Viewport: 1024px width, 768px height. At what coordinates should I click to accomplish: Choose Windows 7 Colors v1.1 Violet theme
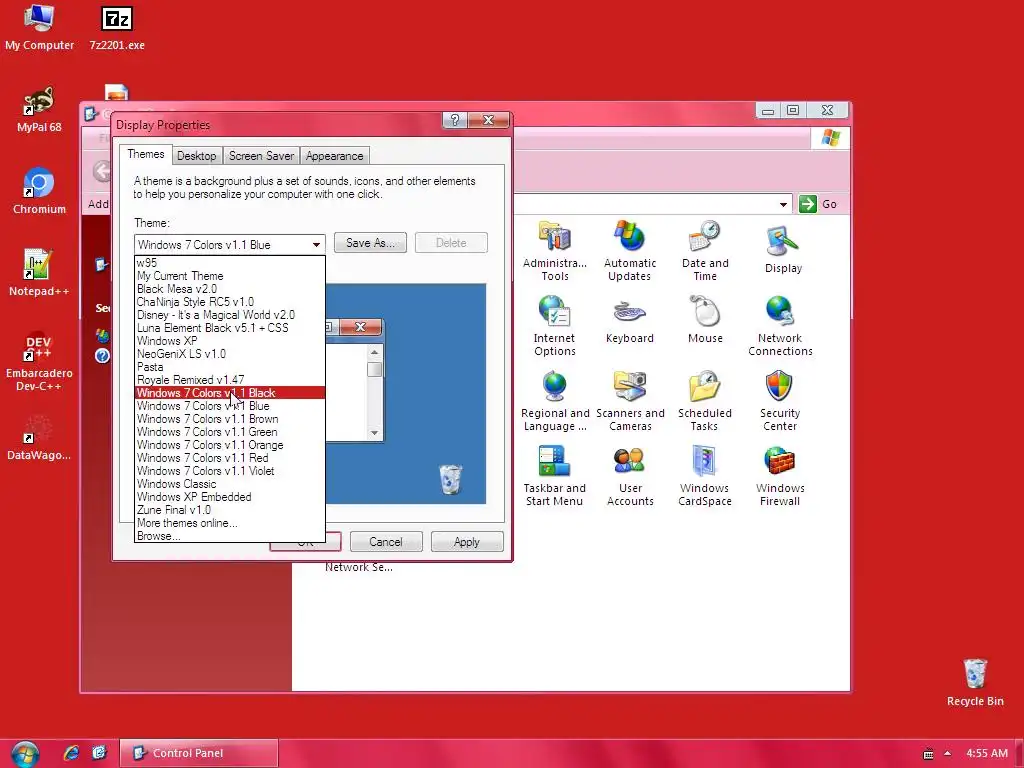(230, 471)
